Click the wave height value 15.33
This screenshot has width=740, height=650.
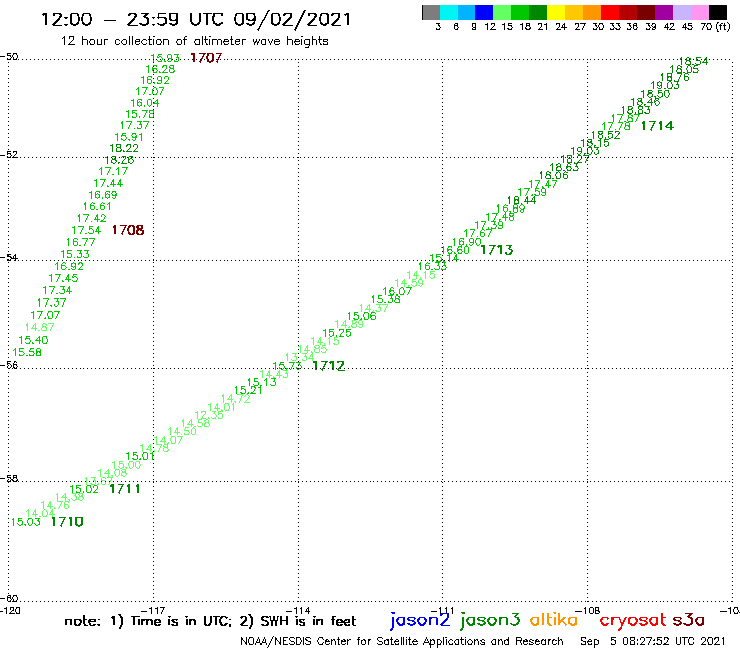coord(75,254)
